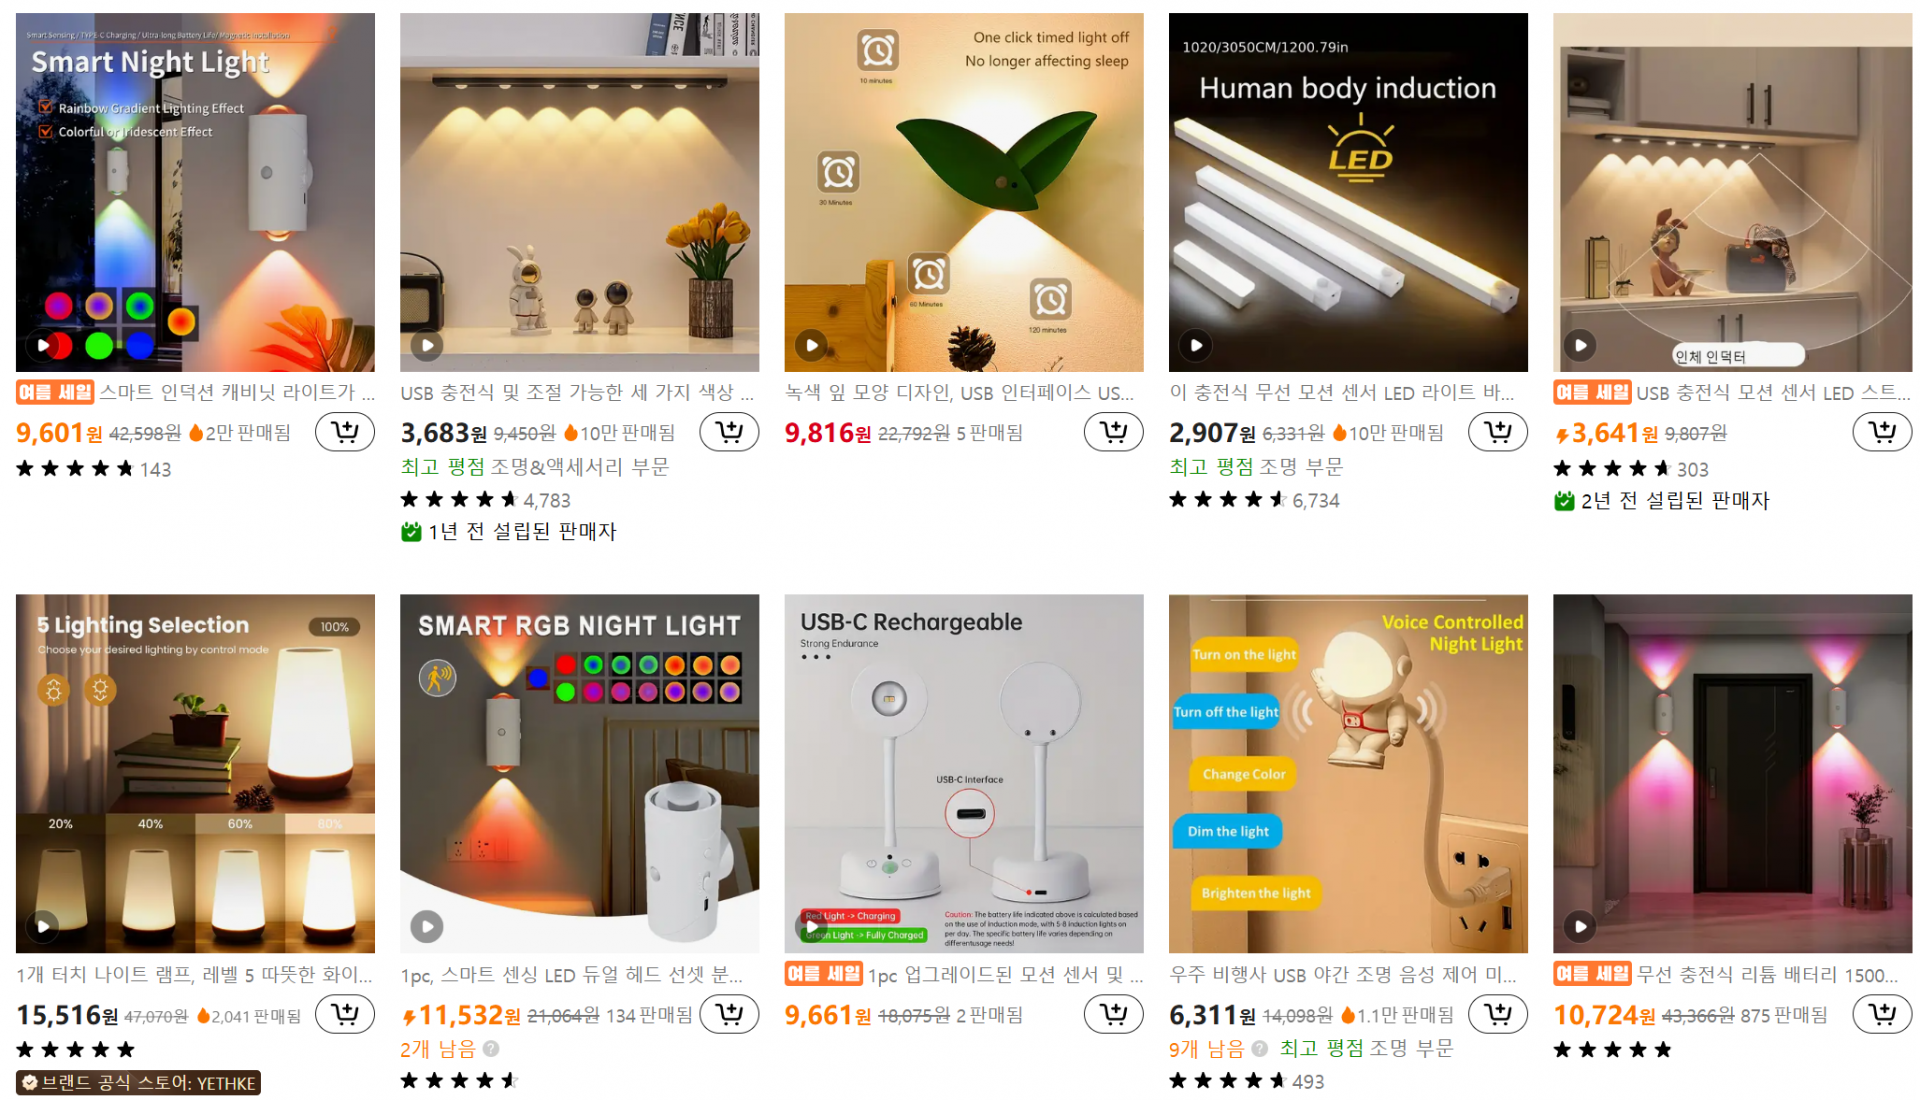Open YETHKE brand official store badge

pyautogui.click(x=138, y=1083)
